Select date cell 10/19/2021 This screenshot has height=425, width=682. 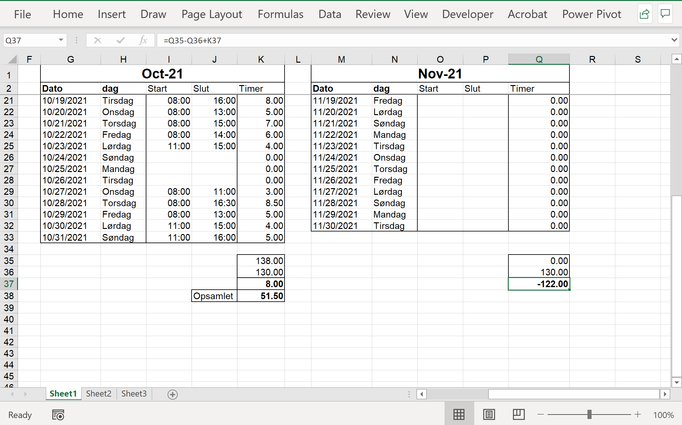[70, 100]
